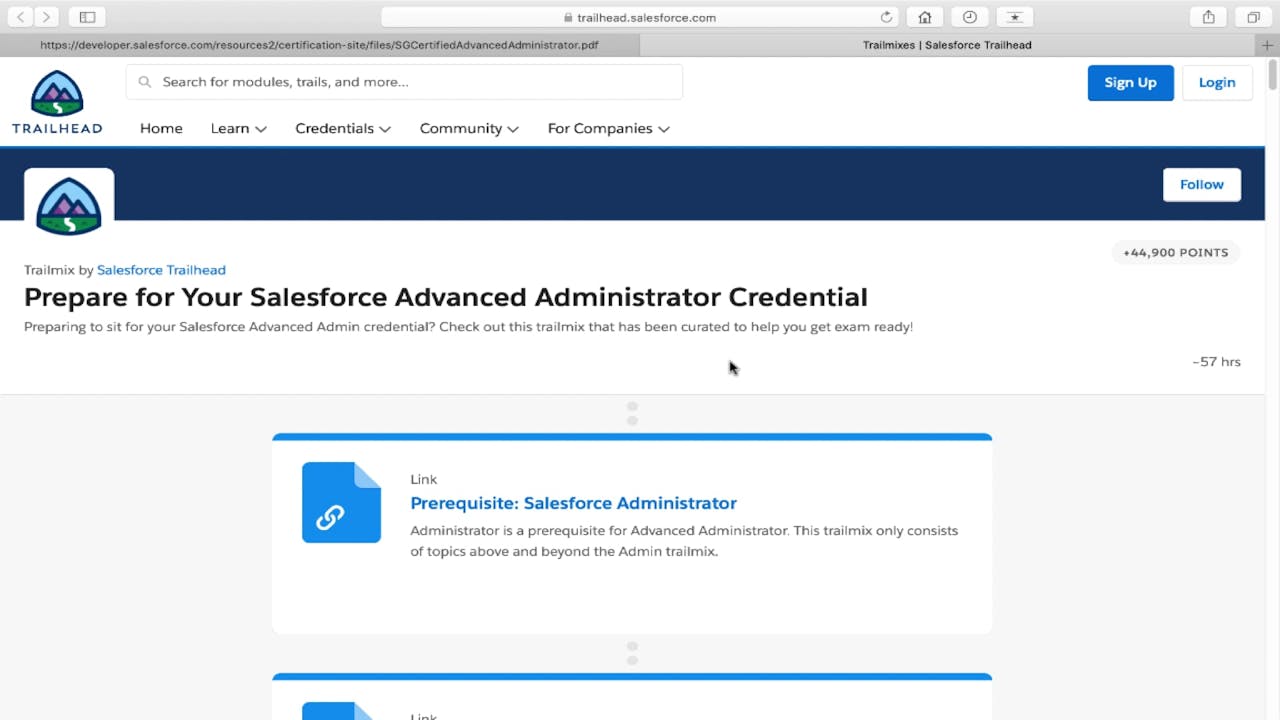Click the home icon in the toolbar

click(x=925, y=17)
